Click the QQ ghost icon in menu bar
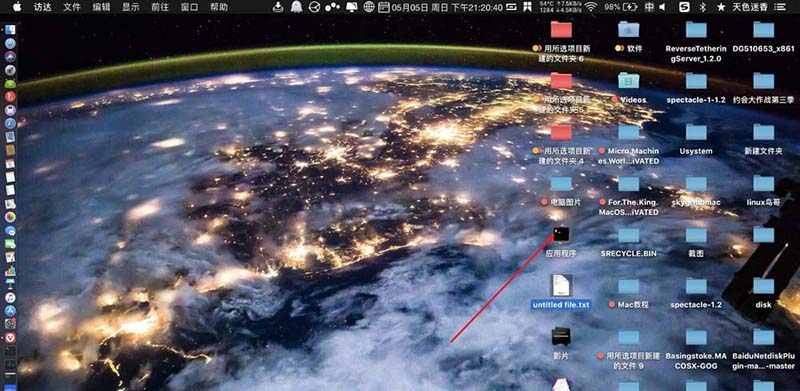 click(296, 7)
